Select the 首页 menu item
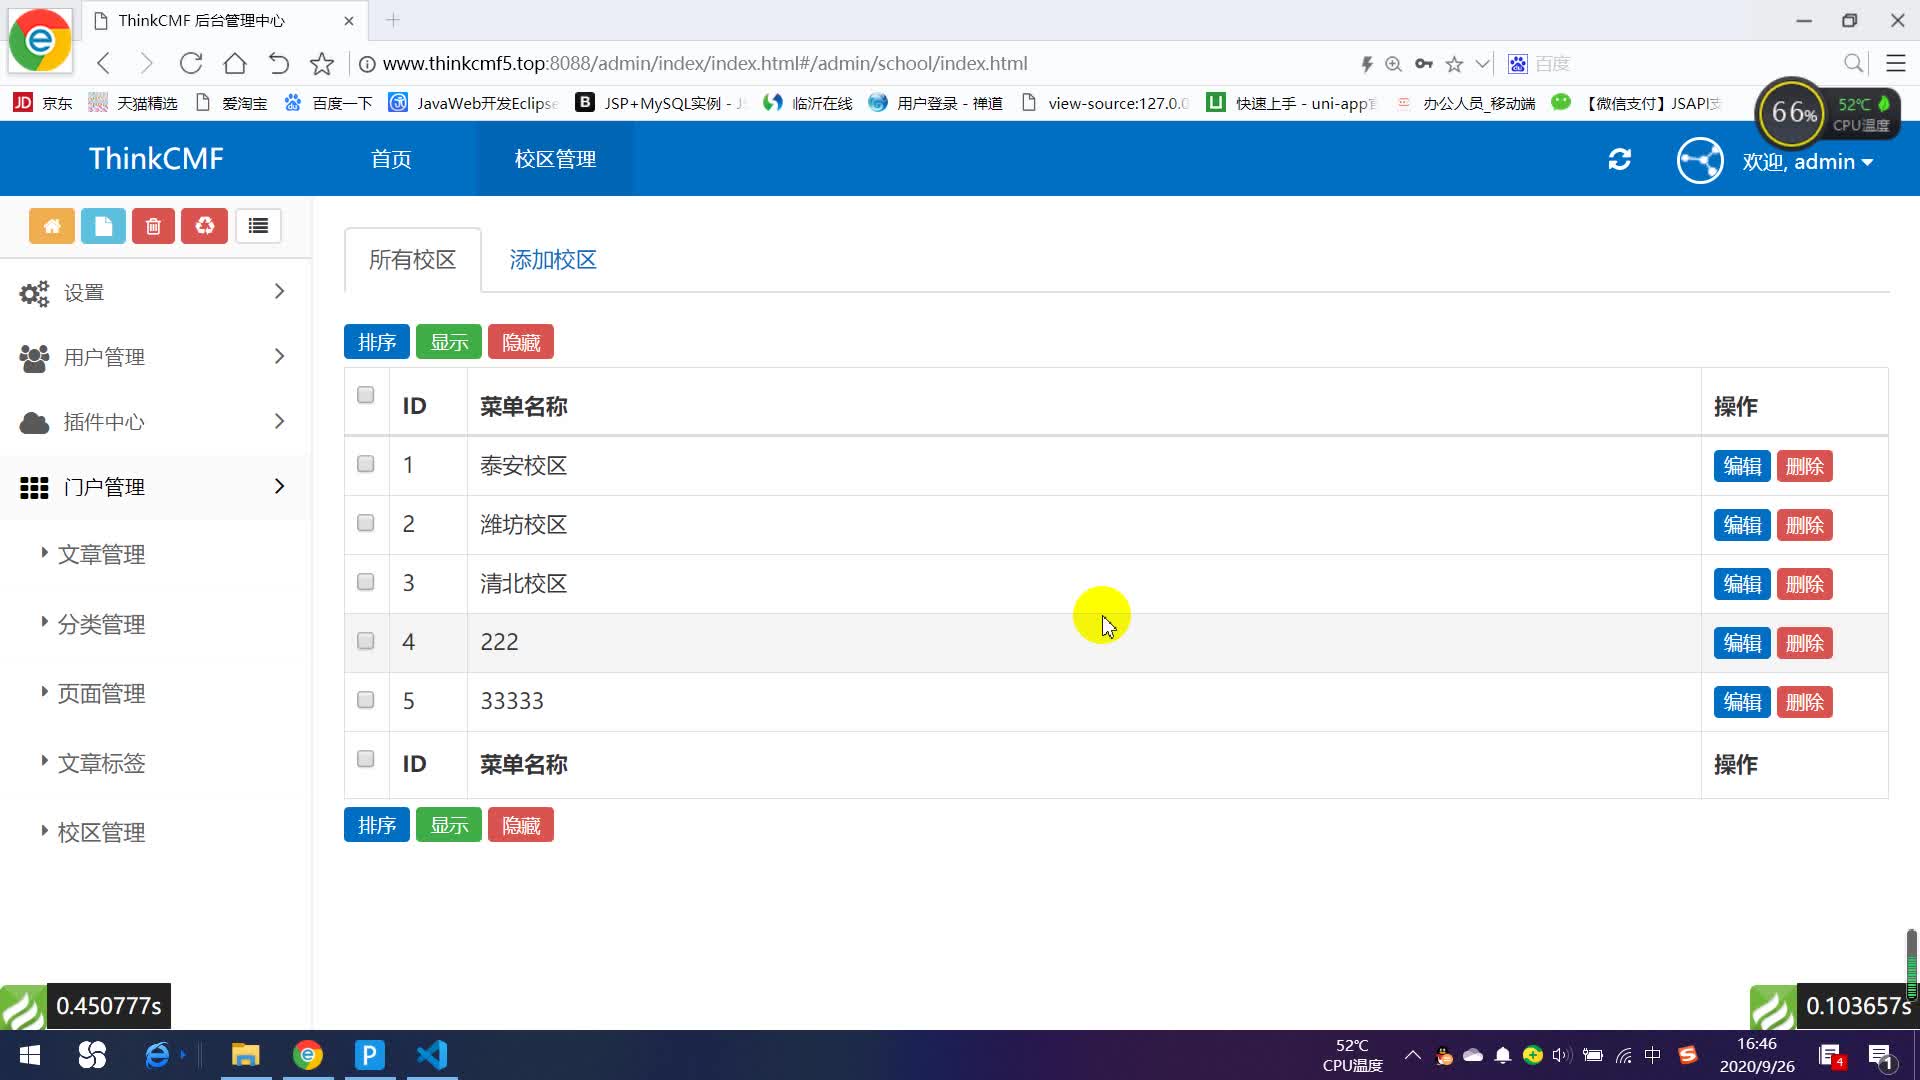This screenshot has width=1920, height=1080. tap(391, 159)
